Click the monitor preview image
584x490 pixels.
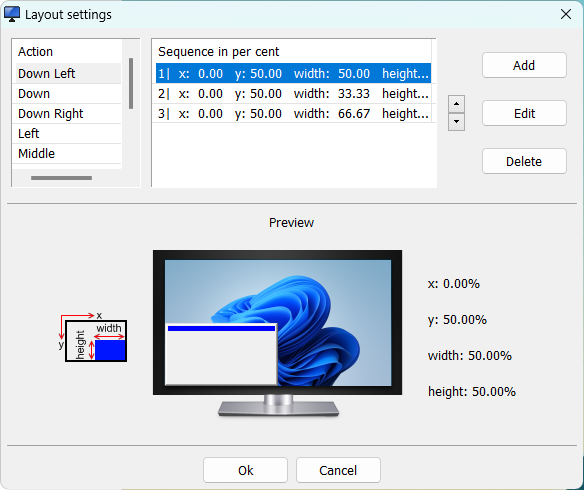pyautogui.click(x=278, y=333)
